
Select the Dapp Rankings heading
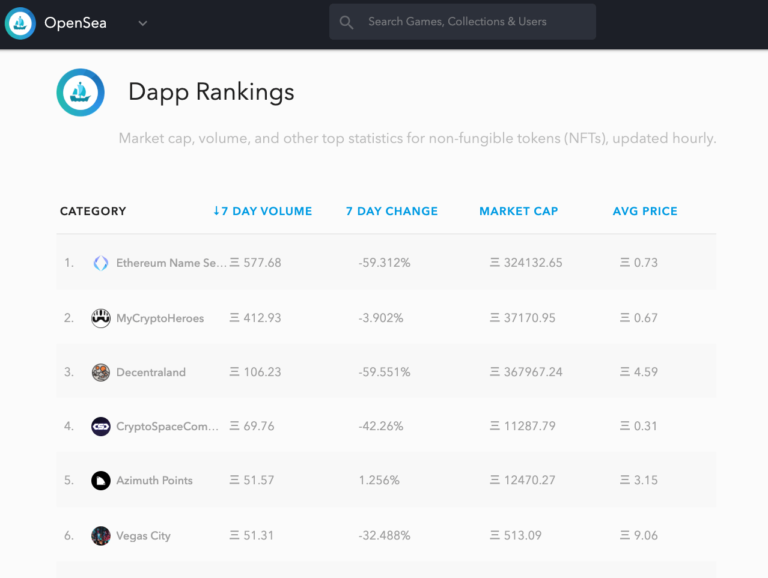click(x=211, y=92)
